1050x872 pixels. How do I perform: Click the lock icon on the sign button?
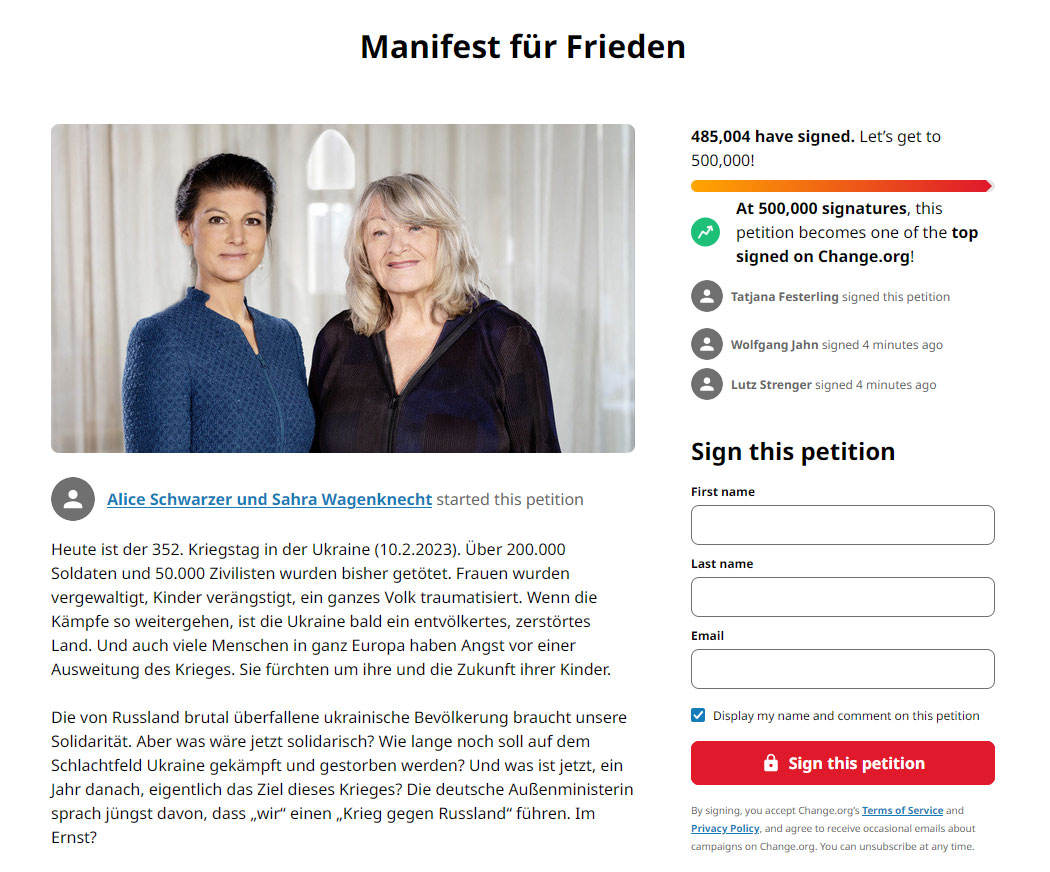click(x=771, y=763)
